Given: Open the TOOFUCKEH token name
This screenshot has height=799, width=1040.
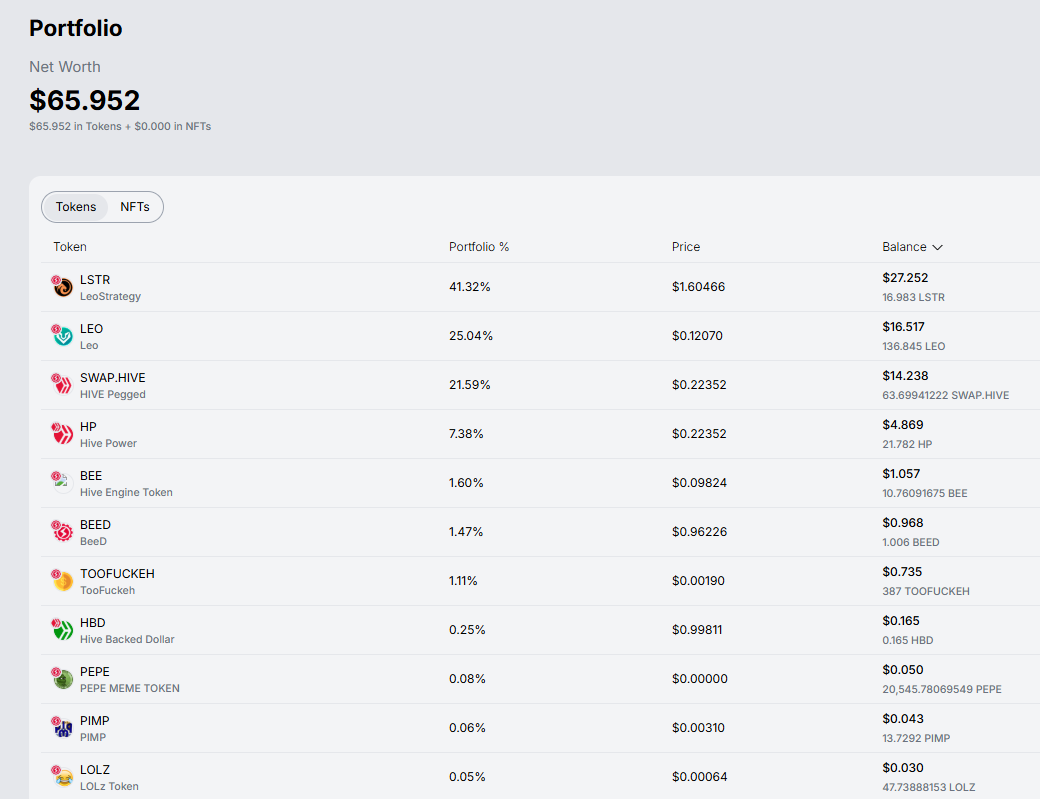Looking at the screenshot, I should tap(117, 574).
